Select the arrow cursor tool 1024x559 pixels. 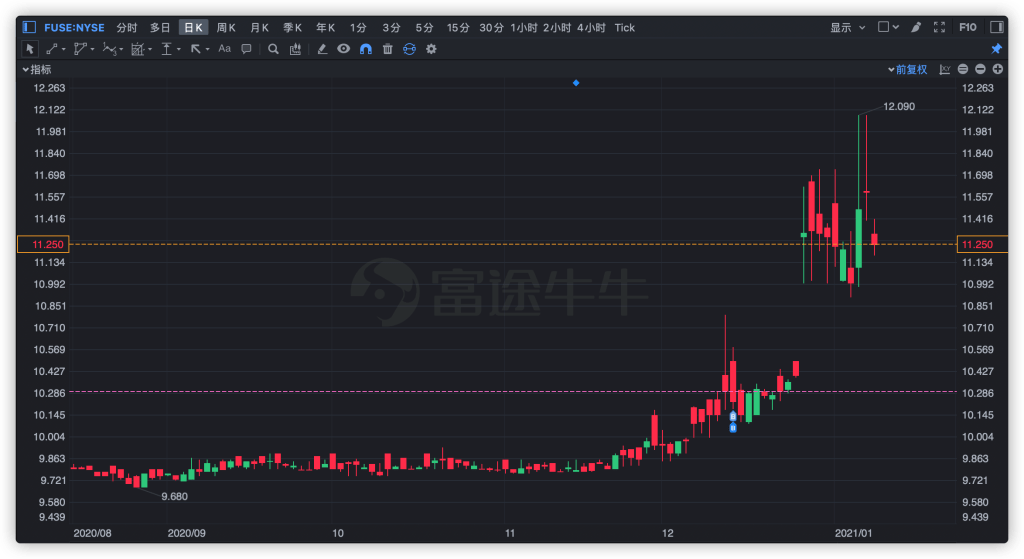(x=29, y=48)
